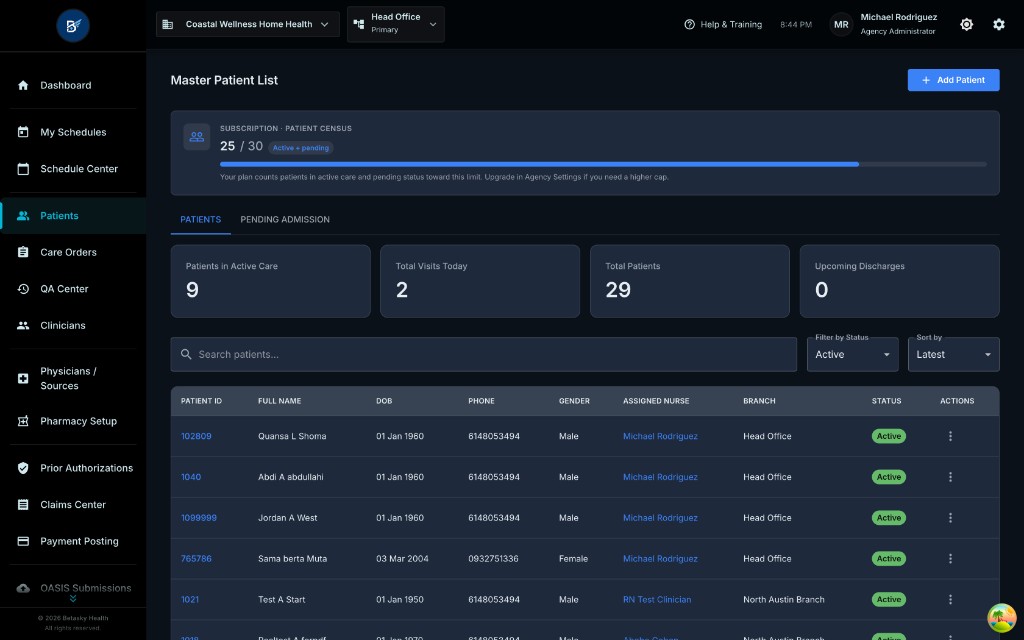Click the Prior Authorizations shield icon
Image resolution: width=1024 pixels, height=640 pixels.
click(x=23, y=468)
